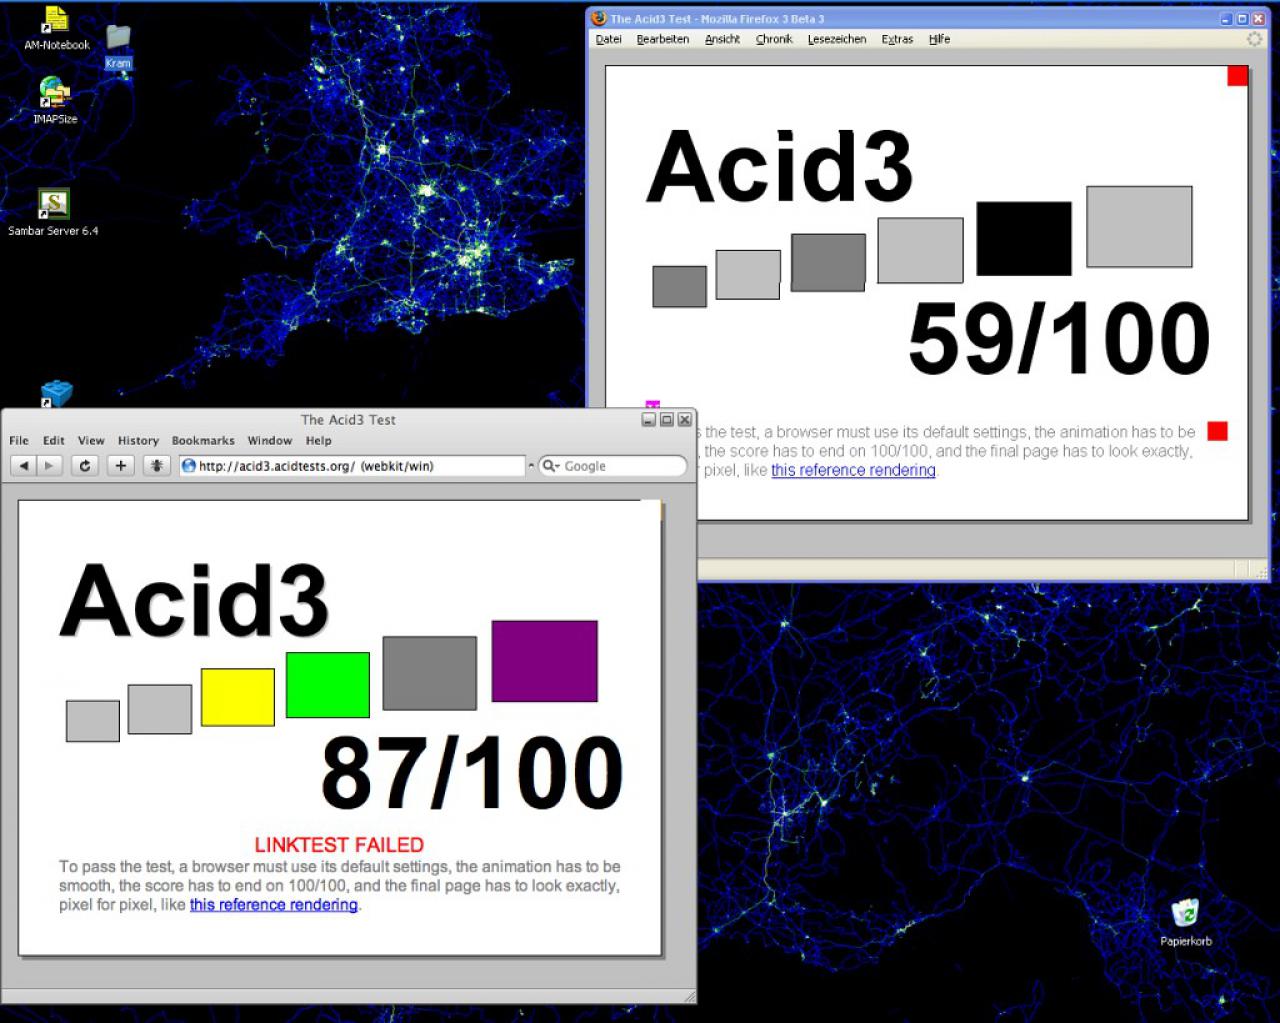Open AM-Notebook desktop shortcut
Viewport: 1280px width, 1023px height.
pos(56,28)
